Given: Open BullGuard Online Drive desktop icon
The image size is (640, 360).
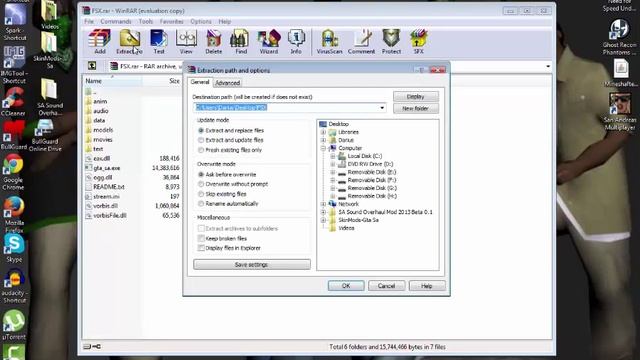Looking at the screenshot, I should (45, 136).
